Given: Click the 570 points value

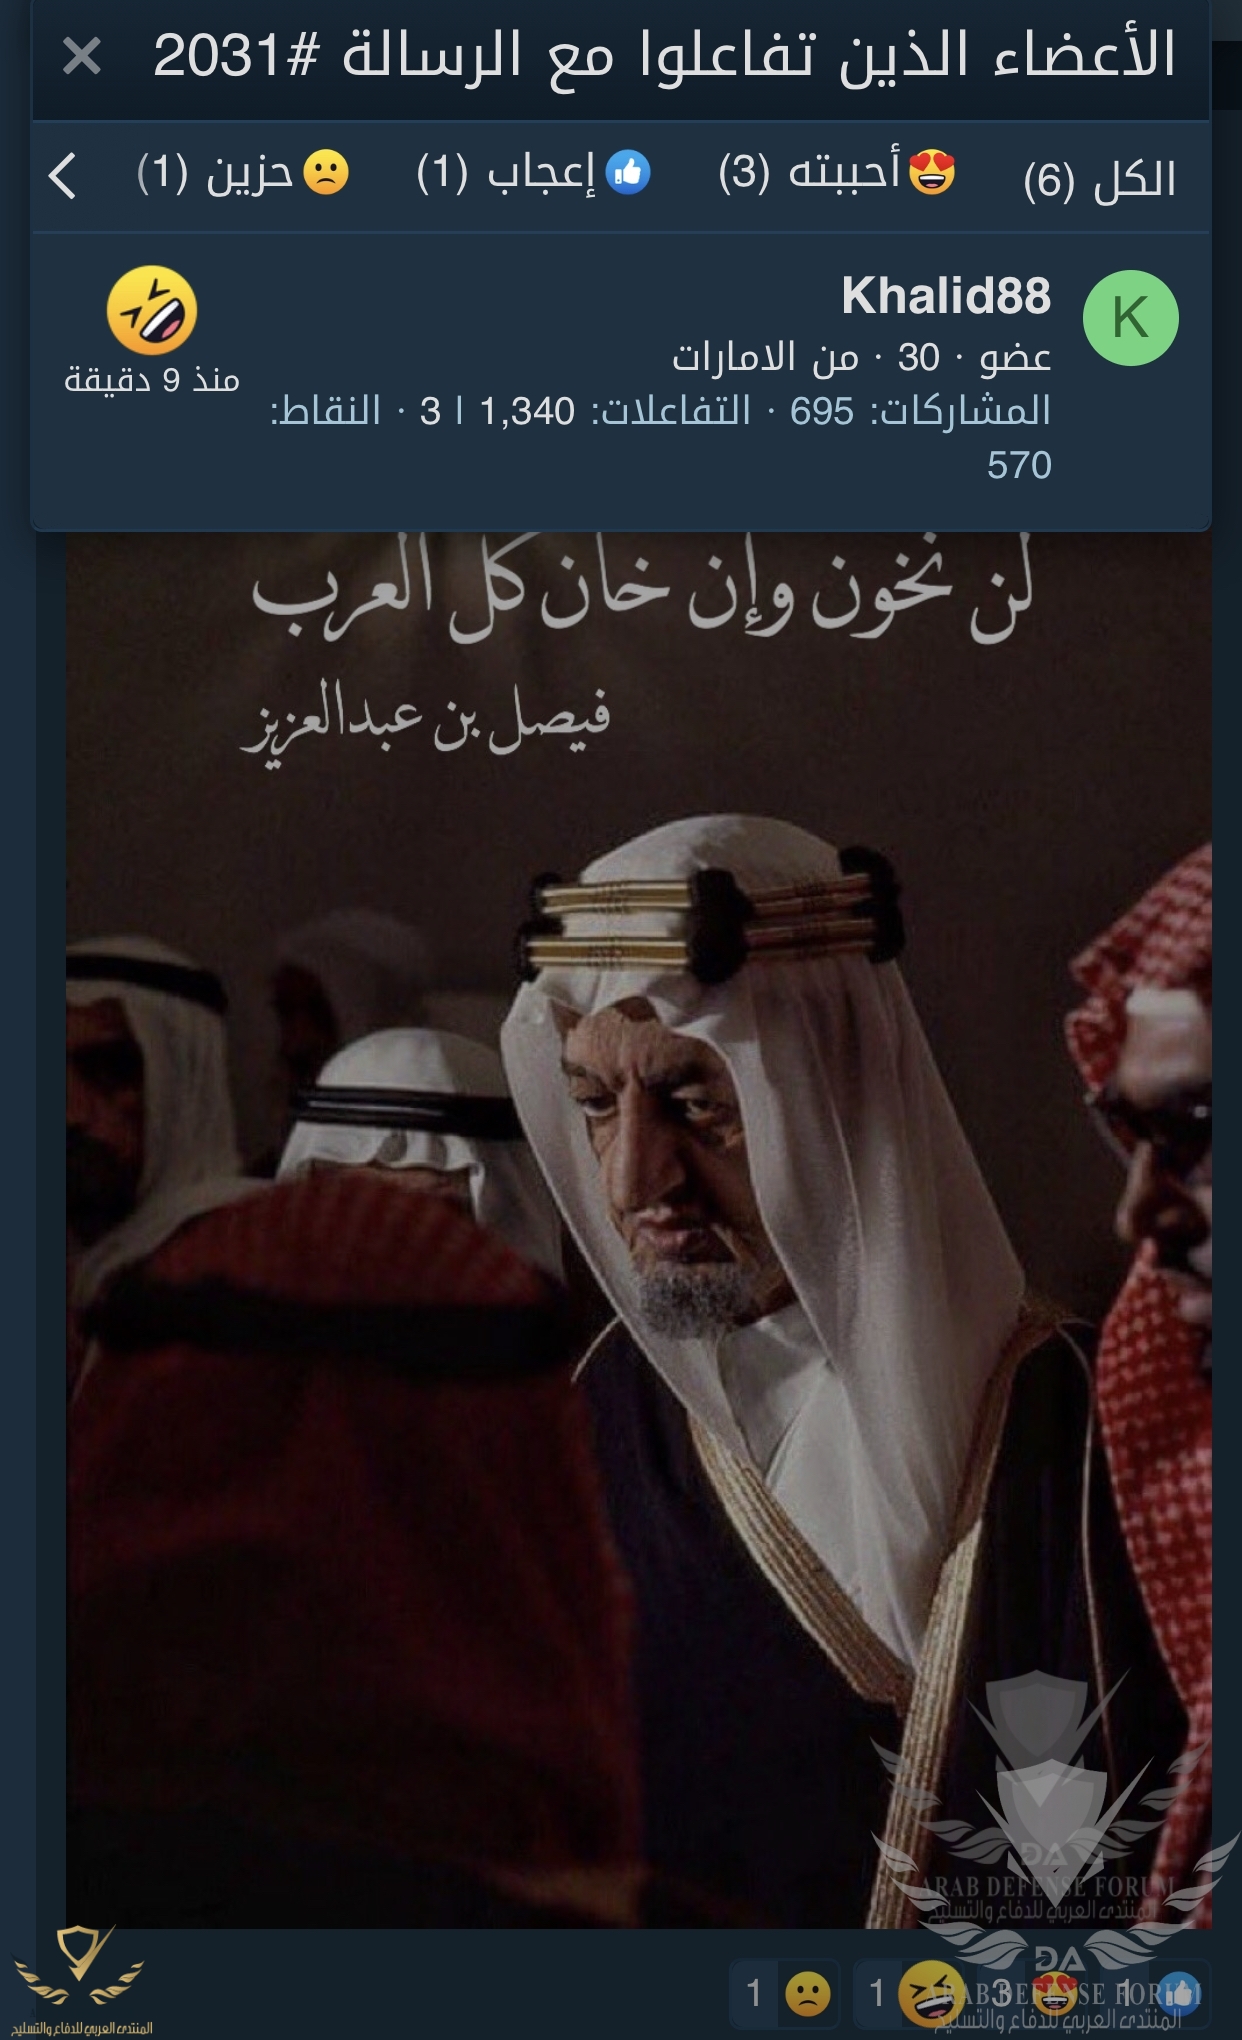Looking at the screenshot, I should pyautogui.click(x=1019, y=465).
